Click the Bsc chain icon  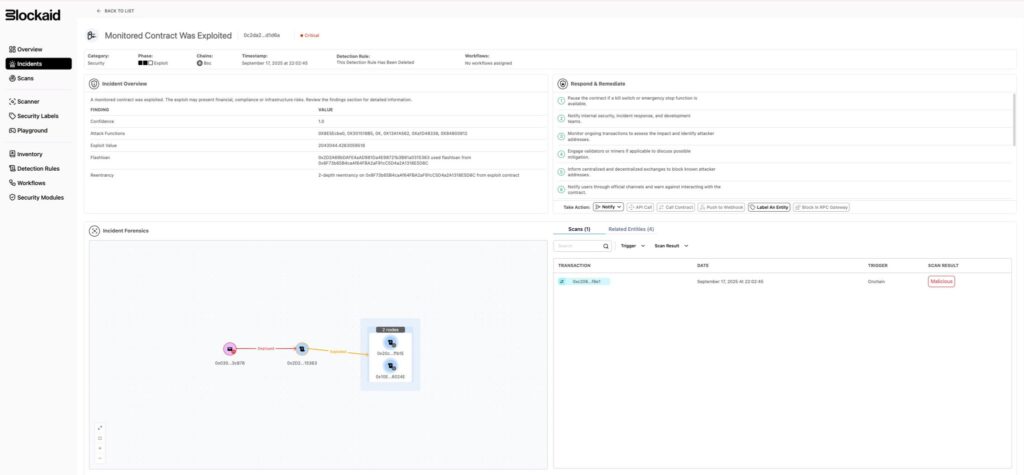coord(200,63)
